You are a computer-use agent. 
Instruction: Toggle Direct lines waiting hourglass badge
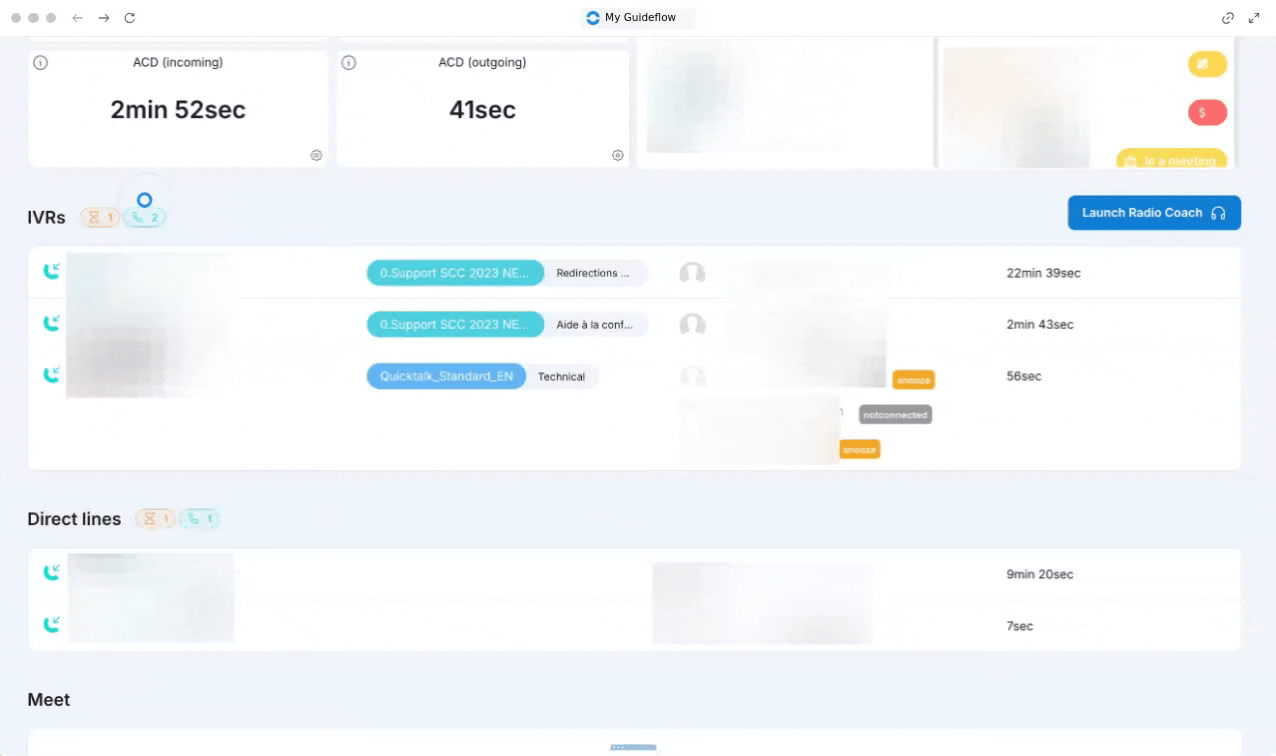pos(155,519)
